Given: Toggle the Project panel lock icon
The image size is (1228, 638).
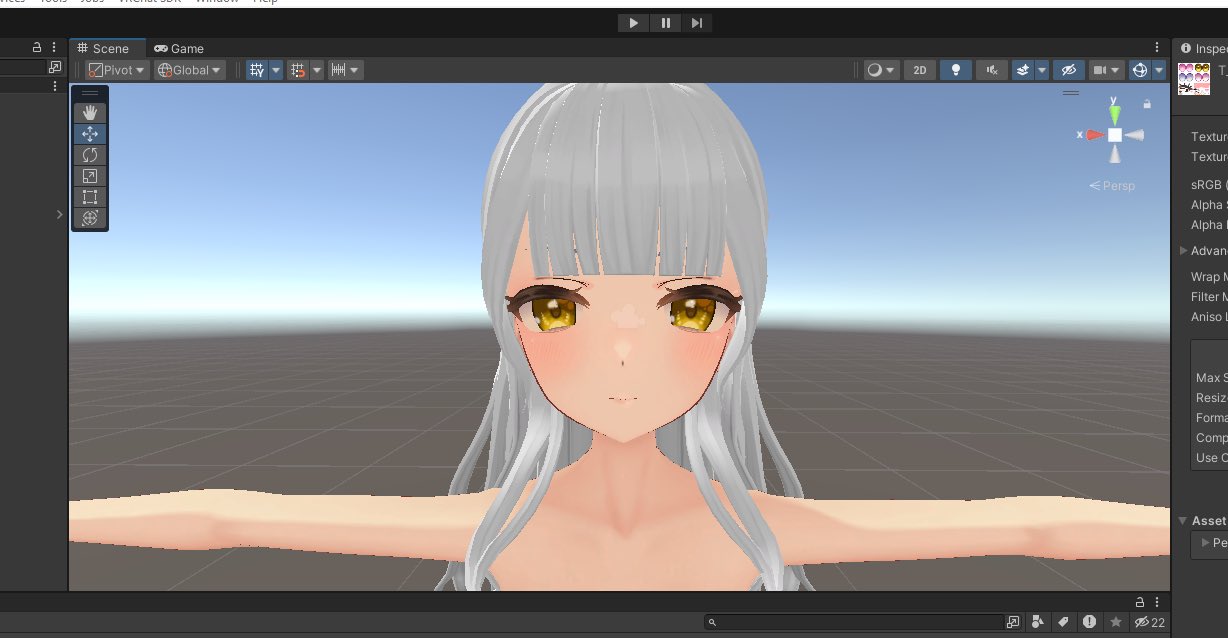Looking at the screenshot, I should click(1139, 602).
